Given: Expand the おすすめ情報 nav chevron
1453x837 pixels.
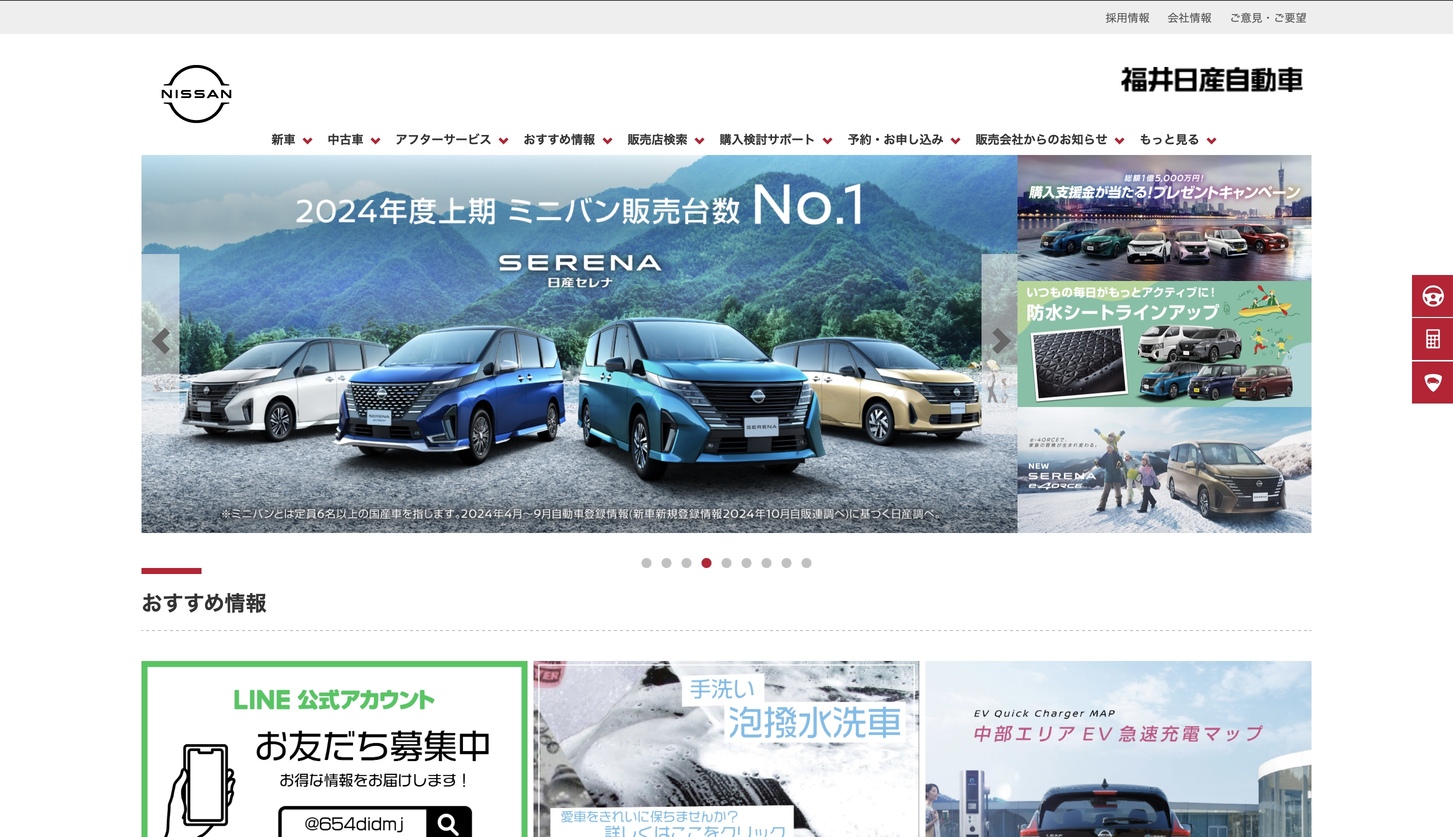Looking at the screenshot, I should pyautogui.click(x=607, y=141).
